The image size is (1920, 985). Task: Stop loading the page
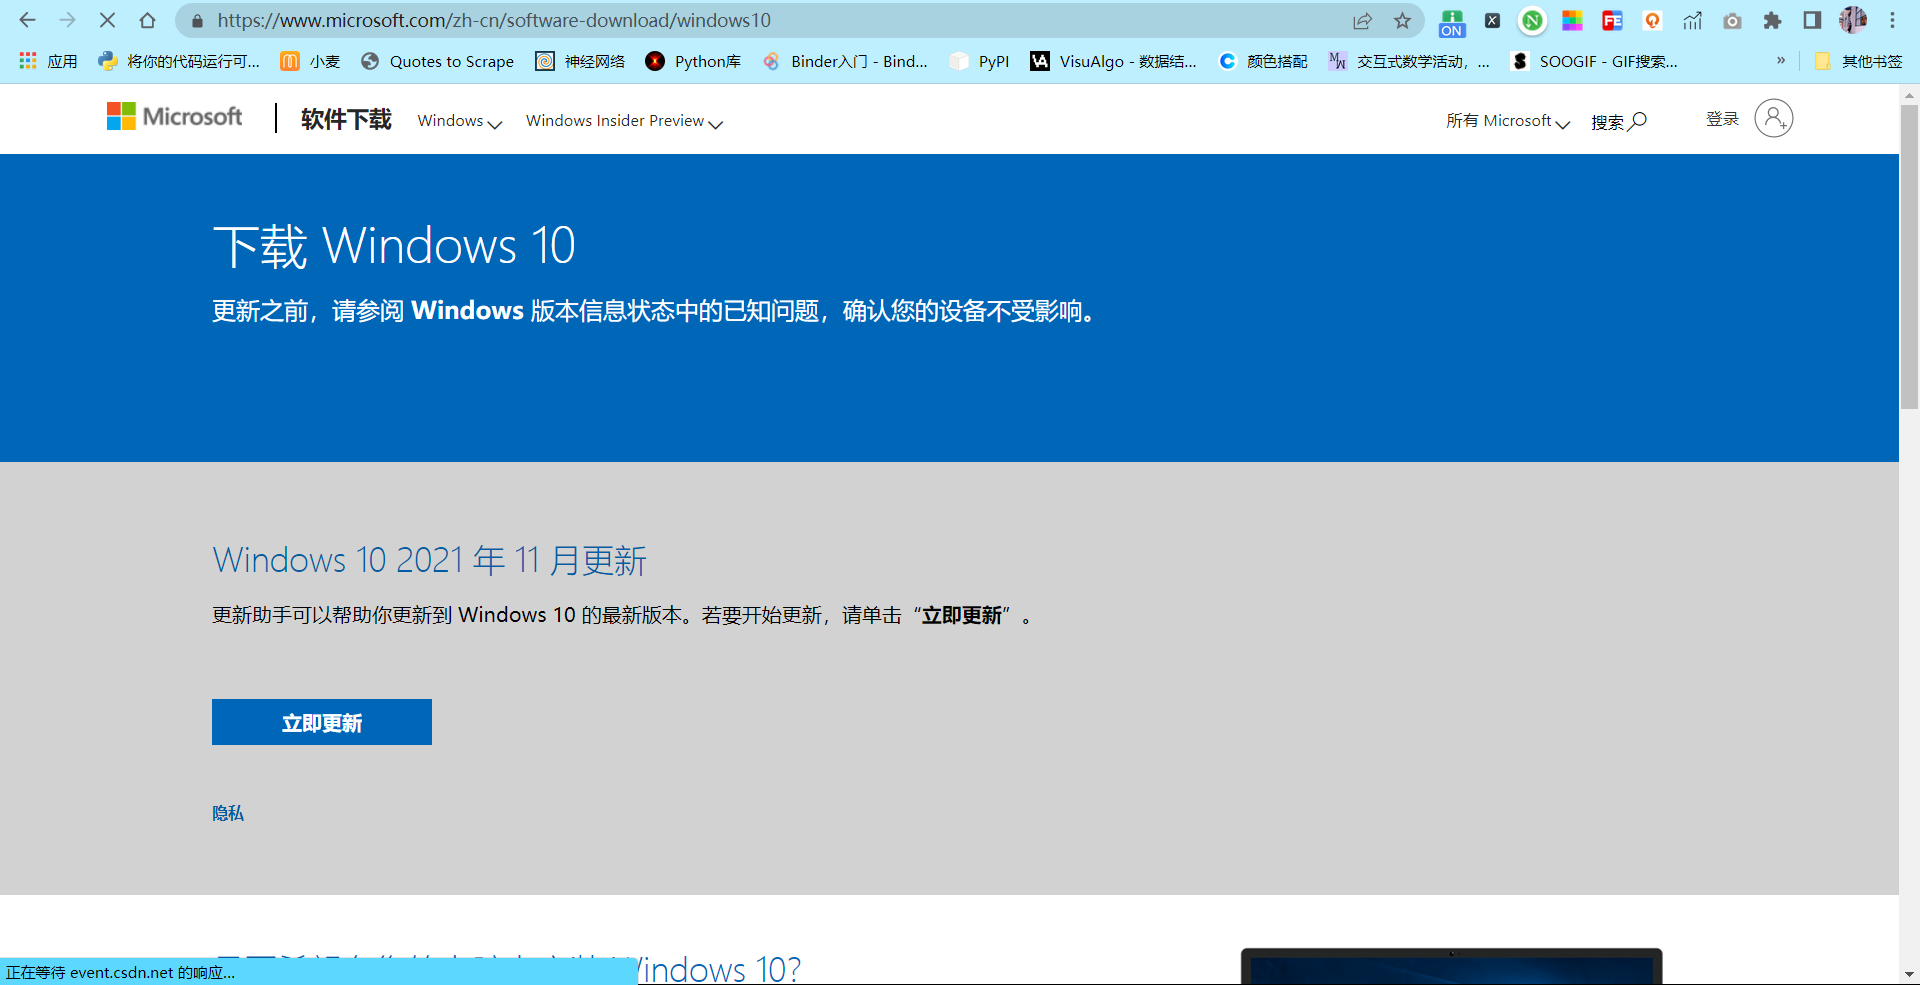[x=107, y=20]
